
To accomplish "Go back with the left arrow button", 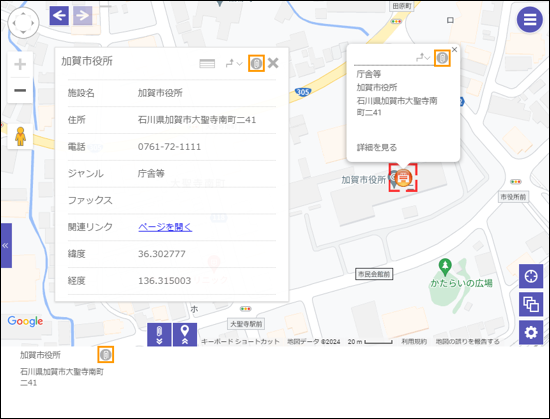I will point(59,15).
